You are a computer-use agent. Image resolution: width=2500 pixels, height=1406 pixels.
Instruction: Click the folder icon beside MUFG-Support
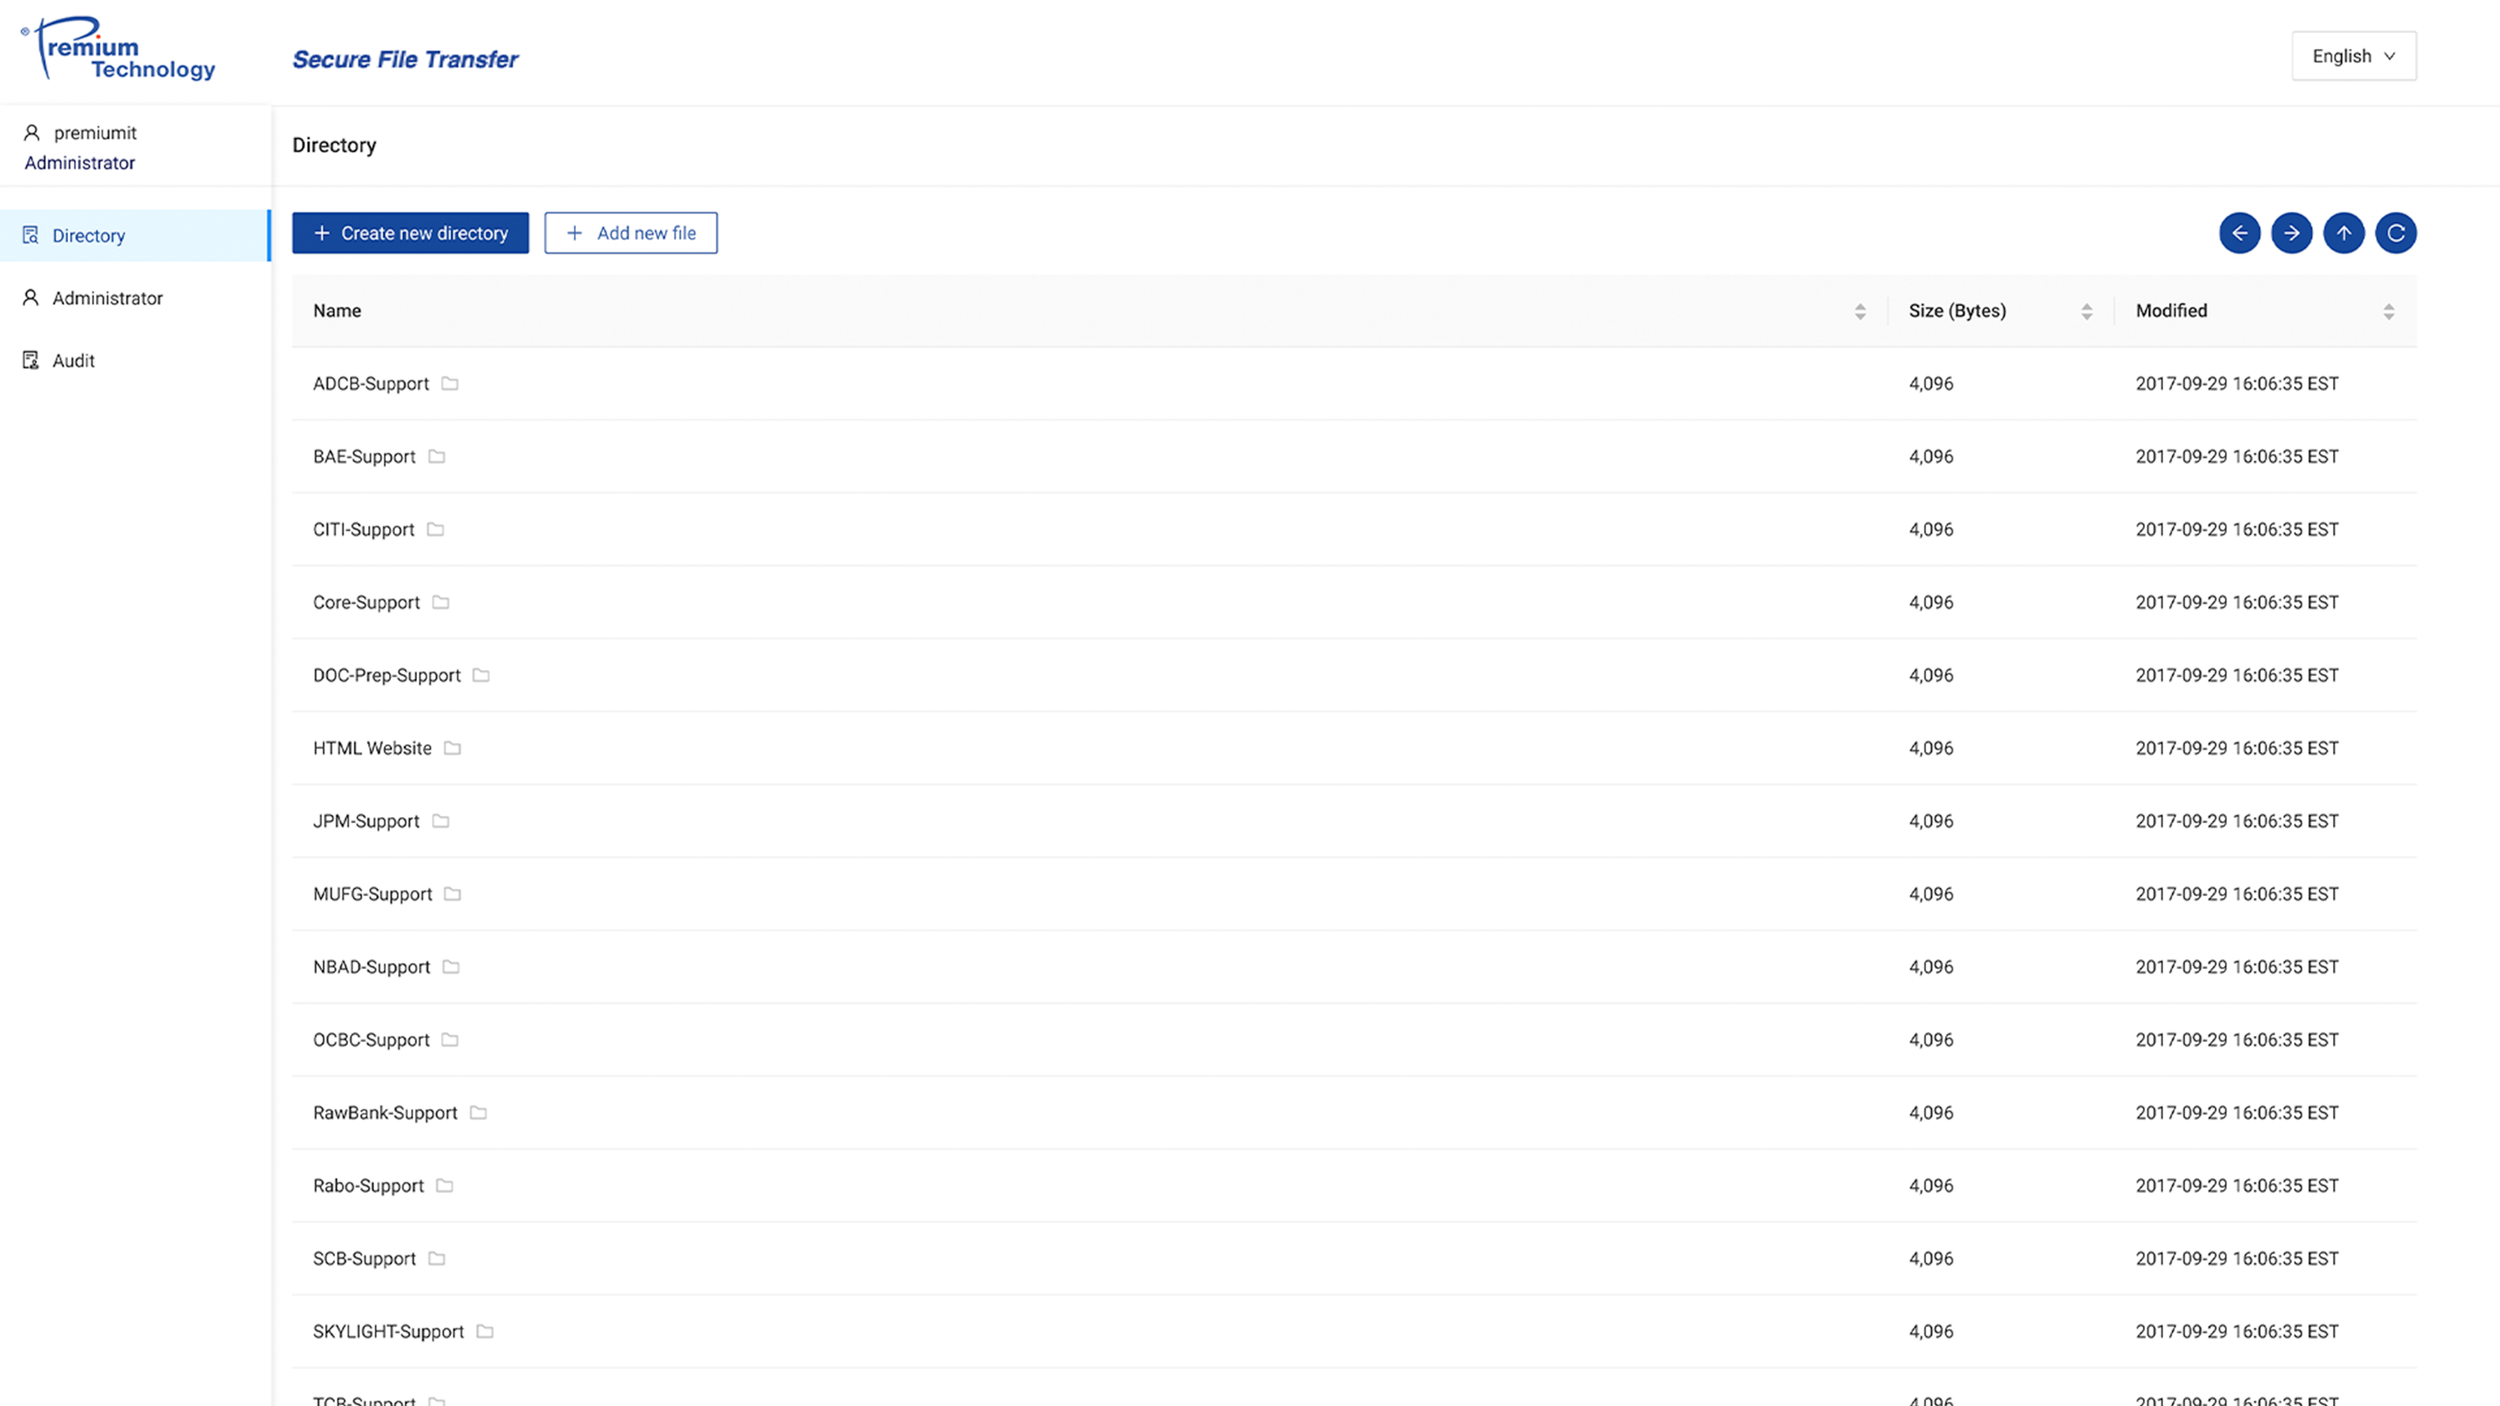(452, 894)
